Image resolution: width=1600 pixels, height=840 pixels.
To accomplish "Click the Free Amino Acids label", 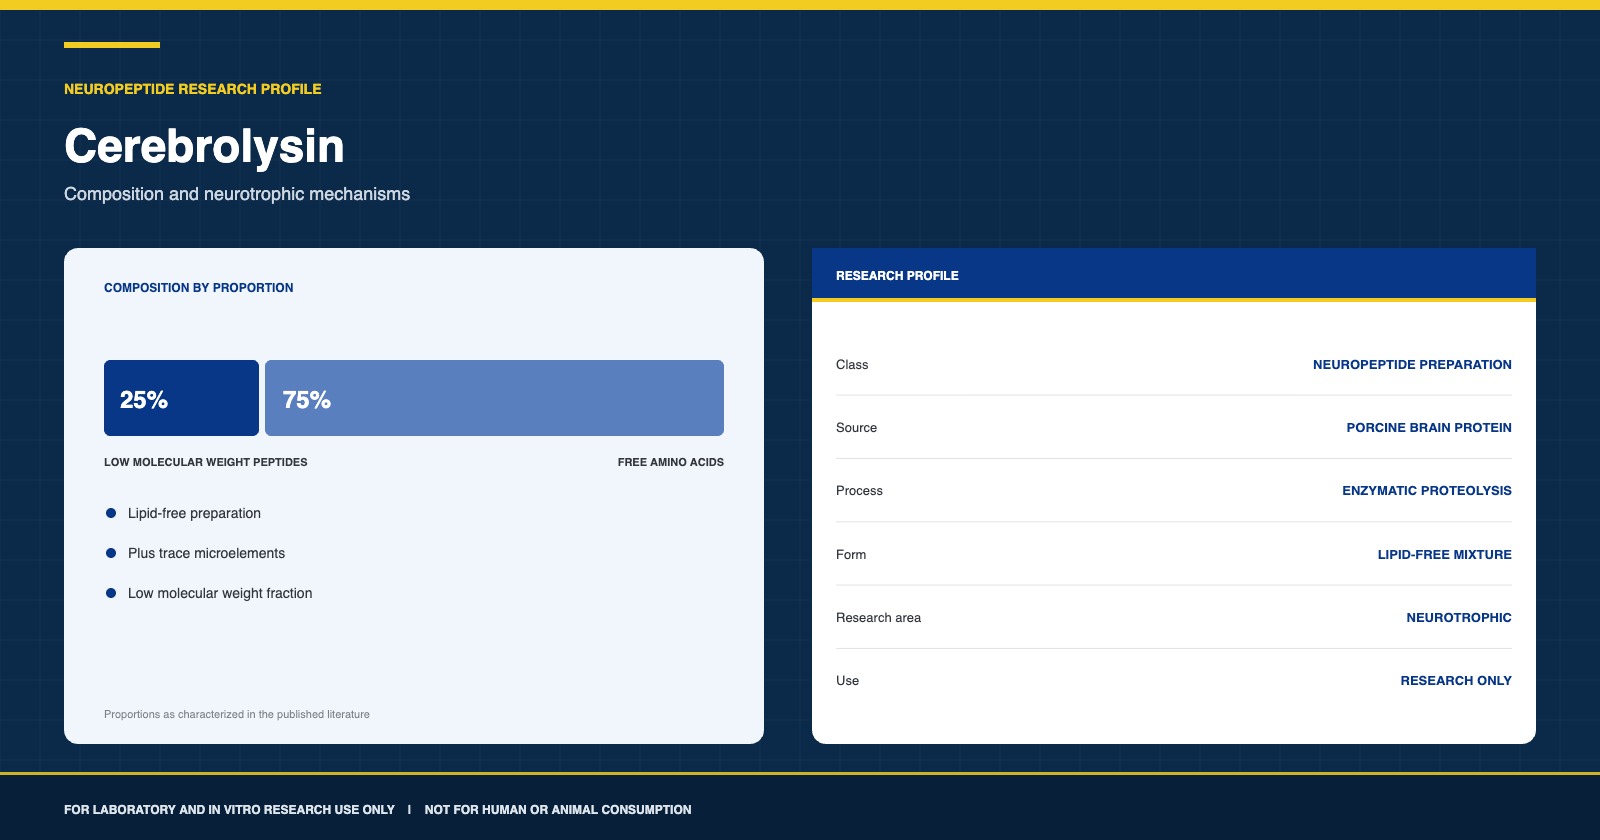I will (x=671, y=462).
